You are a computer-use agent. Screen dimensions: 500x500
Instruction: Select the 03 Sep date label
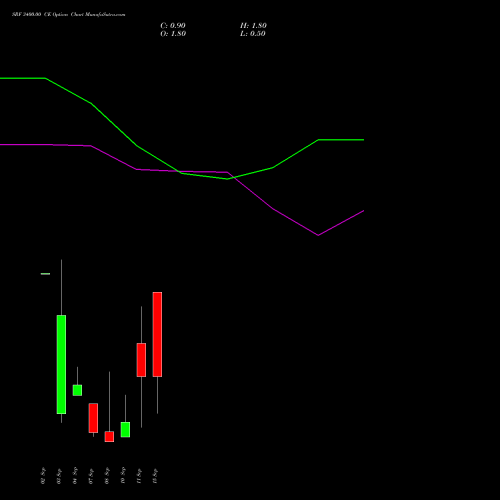click(59, 476)
